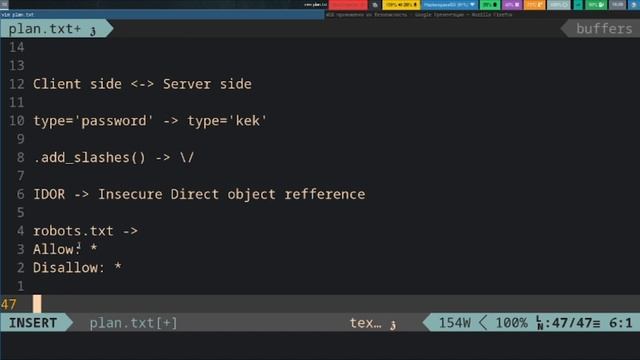Image resolution: width=640 pixels, height=360 pixels.
Task: Click the green status block after wifi
Action: tap(490, 5)
